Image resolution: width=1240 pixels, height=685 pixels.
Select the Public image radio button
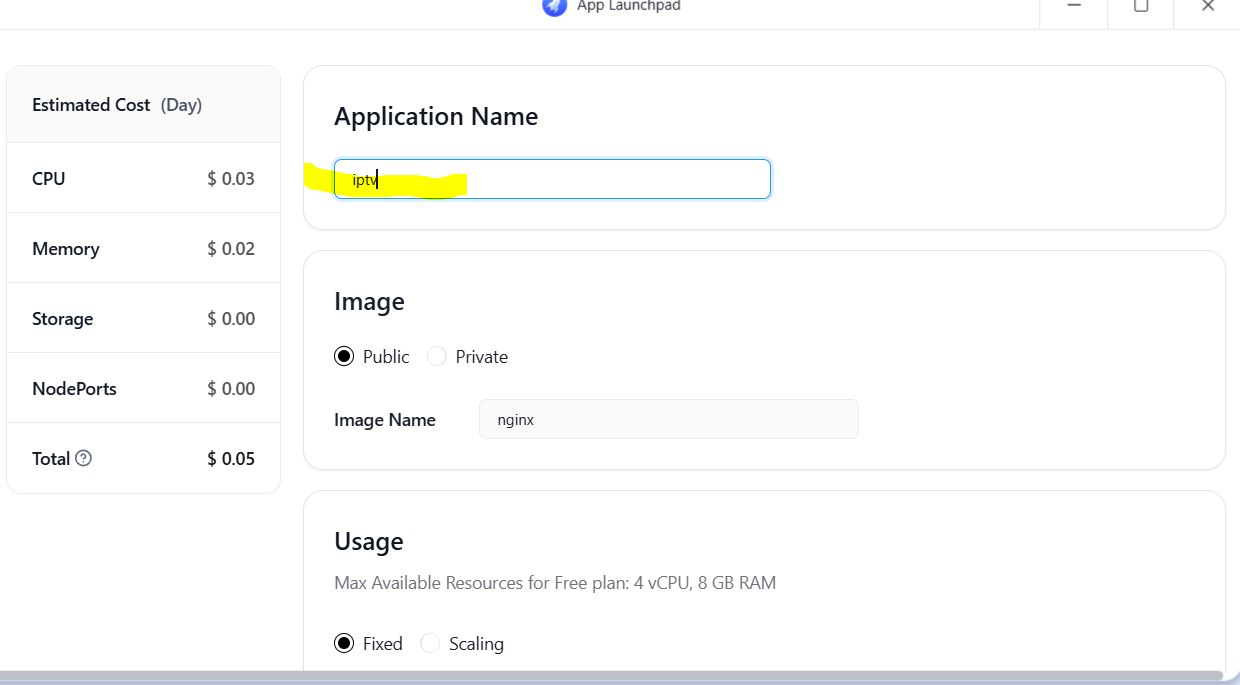(344, 357)
